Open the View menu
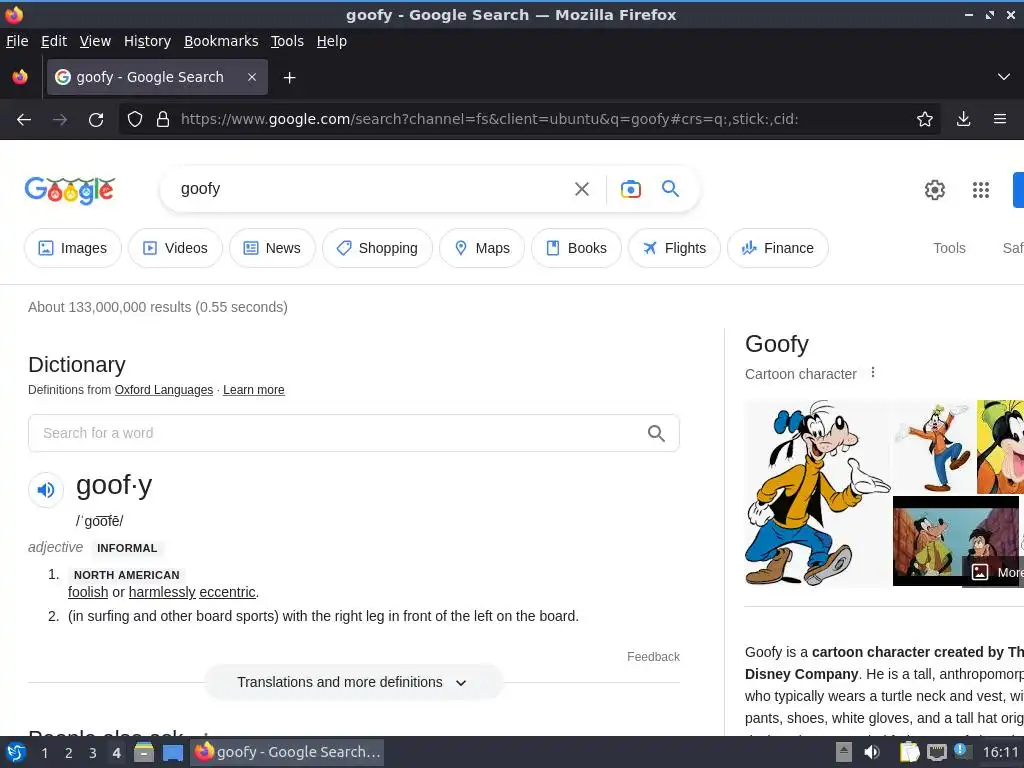This screenshot has width=1024, height=768. (95, 41)
